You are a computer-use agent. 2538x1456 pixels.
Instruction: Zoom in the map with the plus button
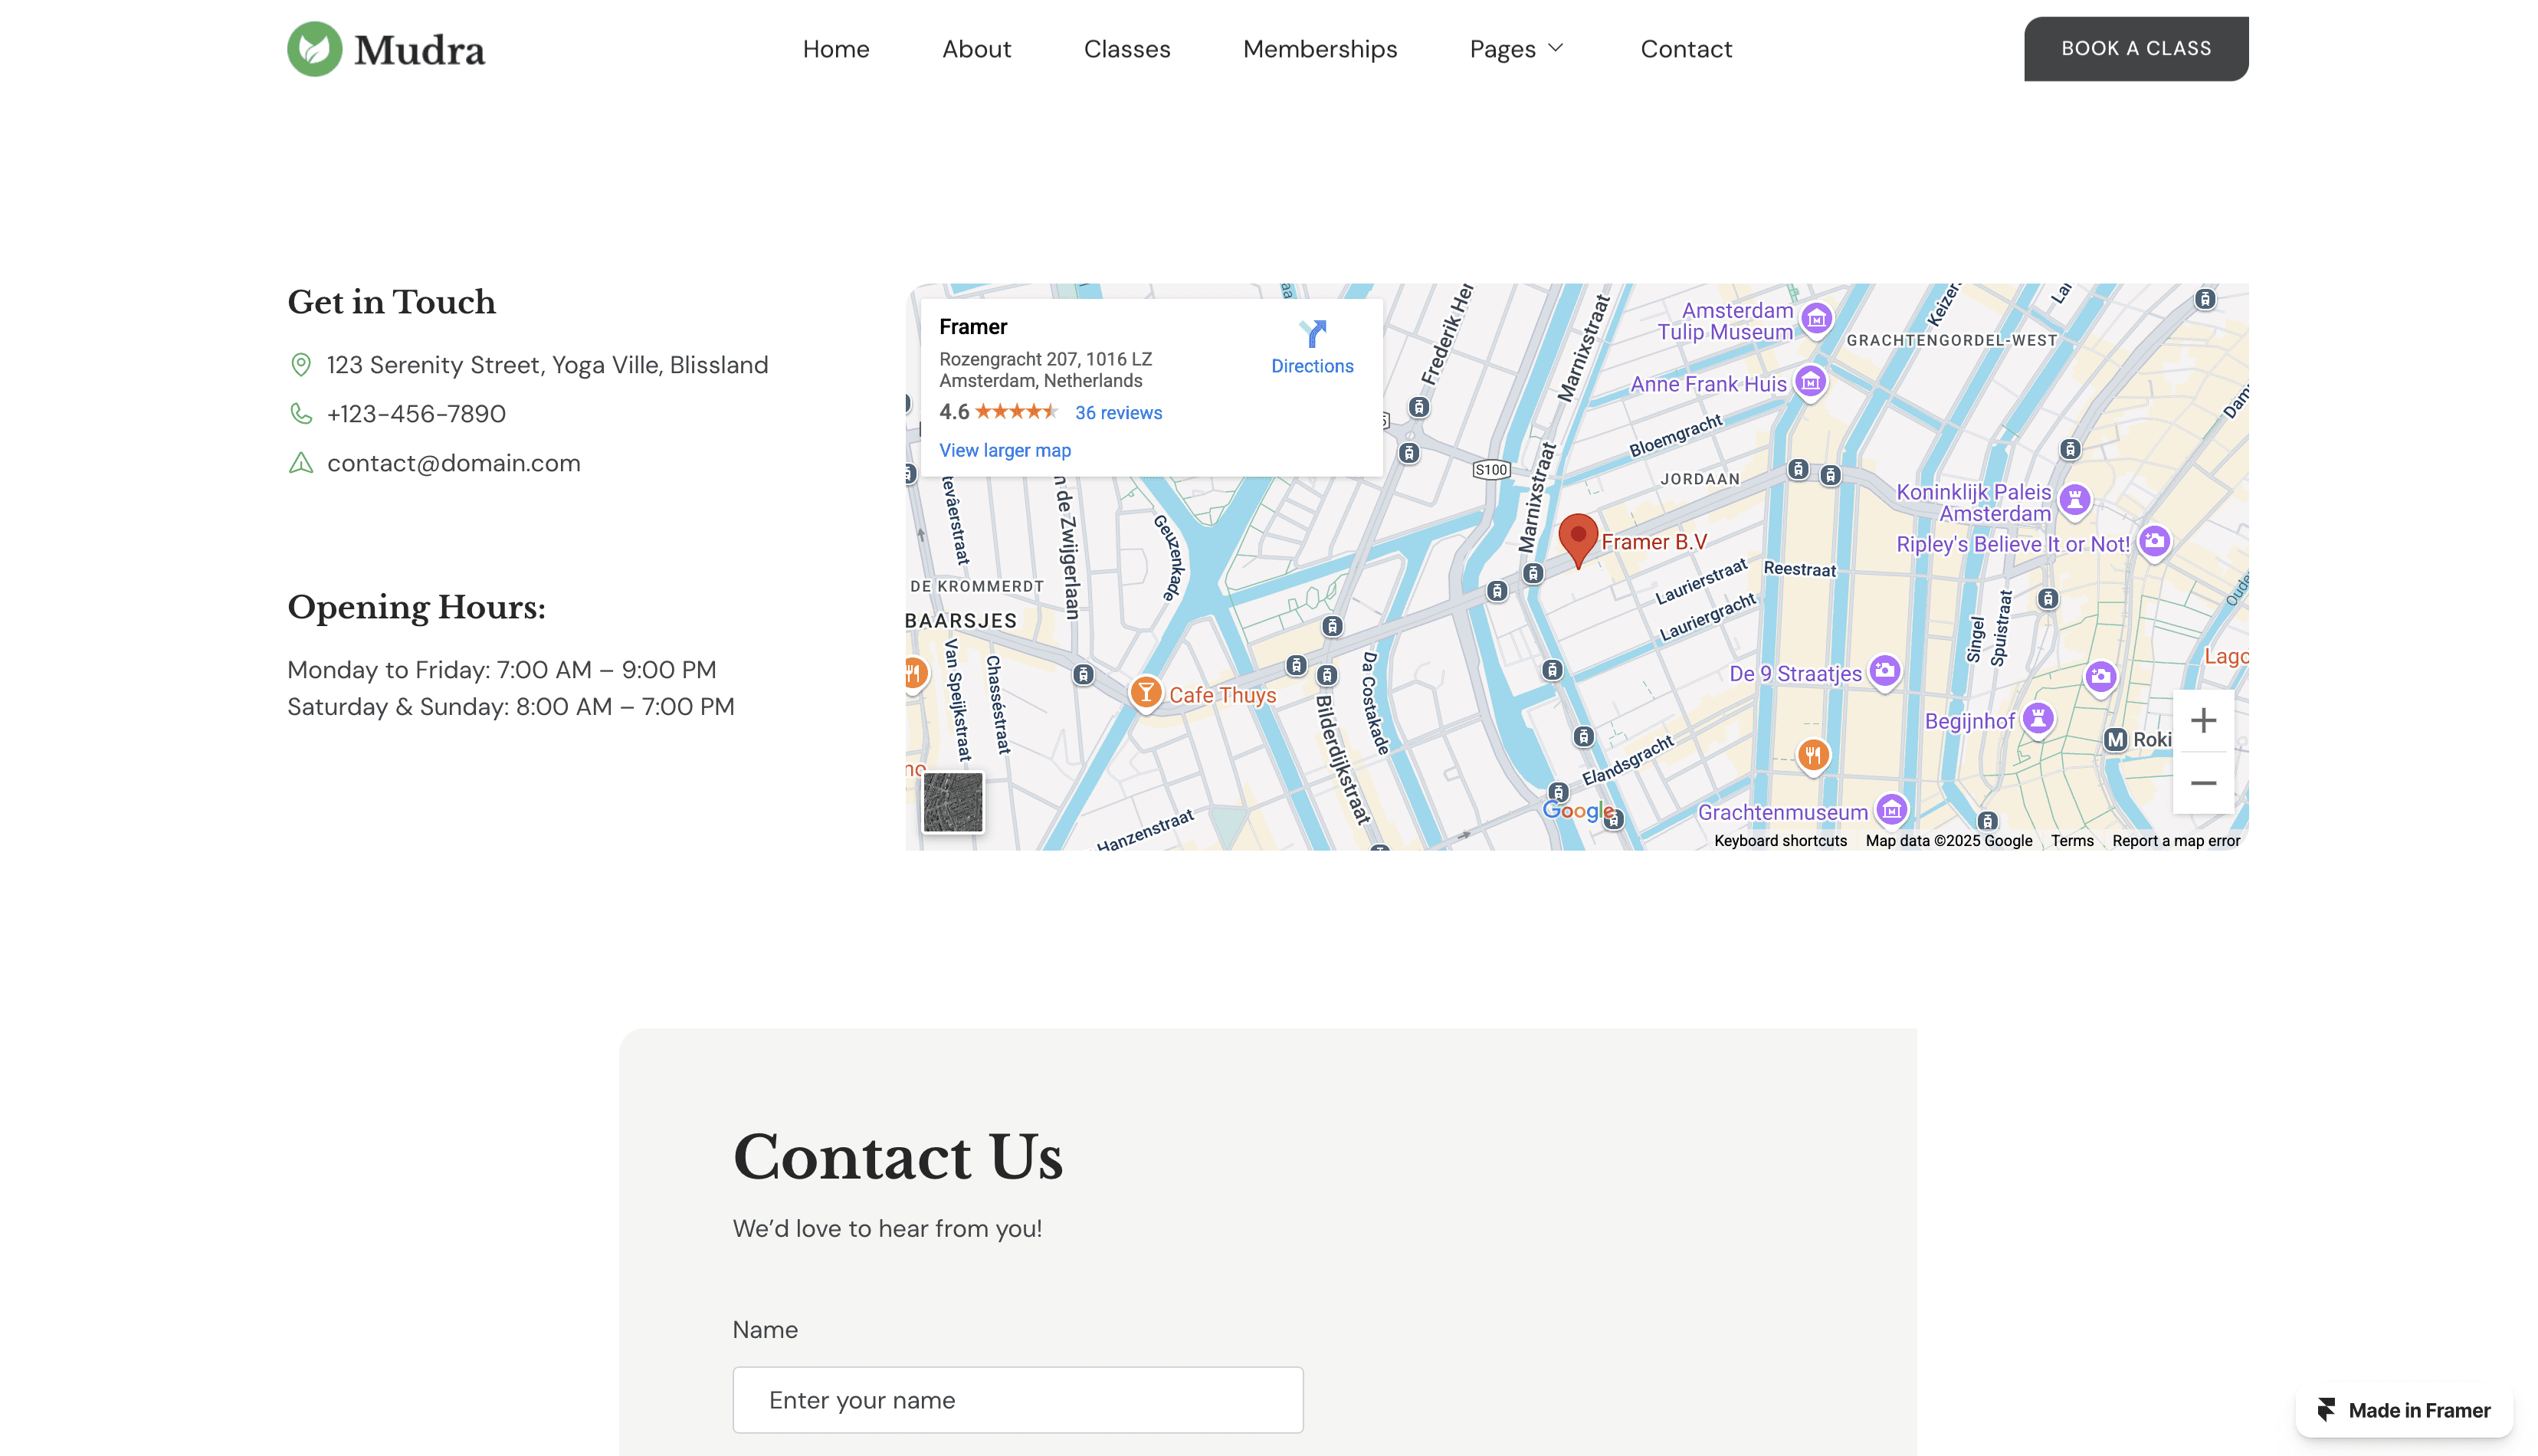click(2202, 721)
